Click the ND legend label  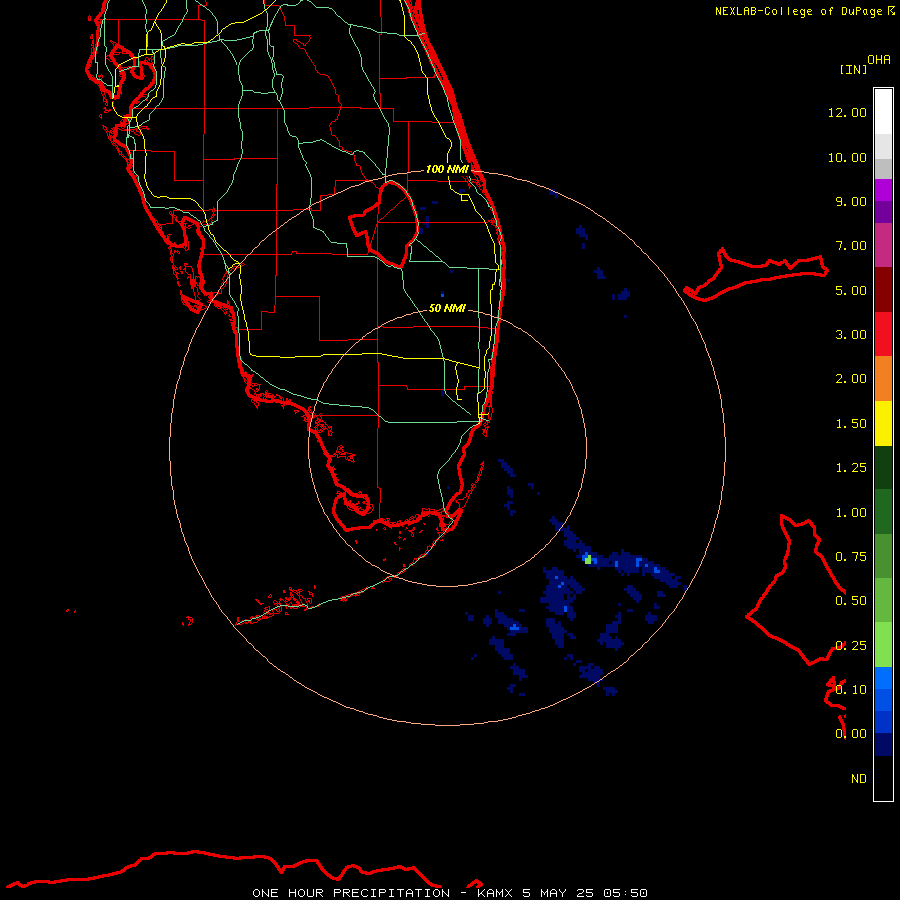point(859,779)
